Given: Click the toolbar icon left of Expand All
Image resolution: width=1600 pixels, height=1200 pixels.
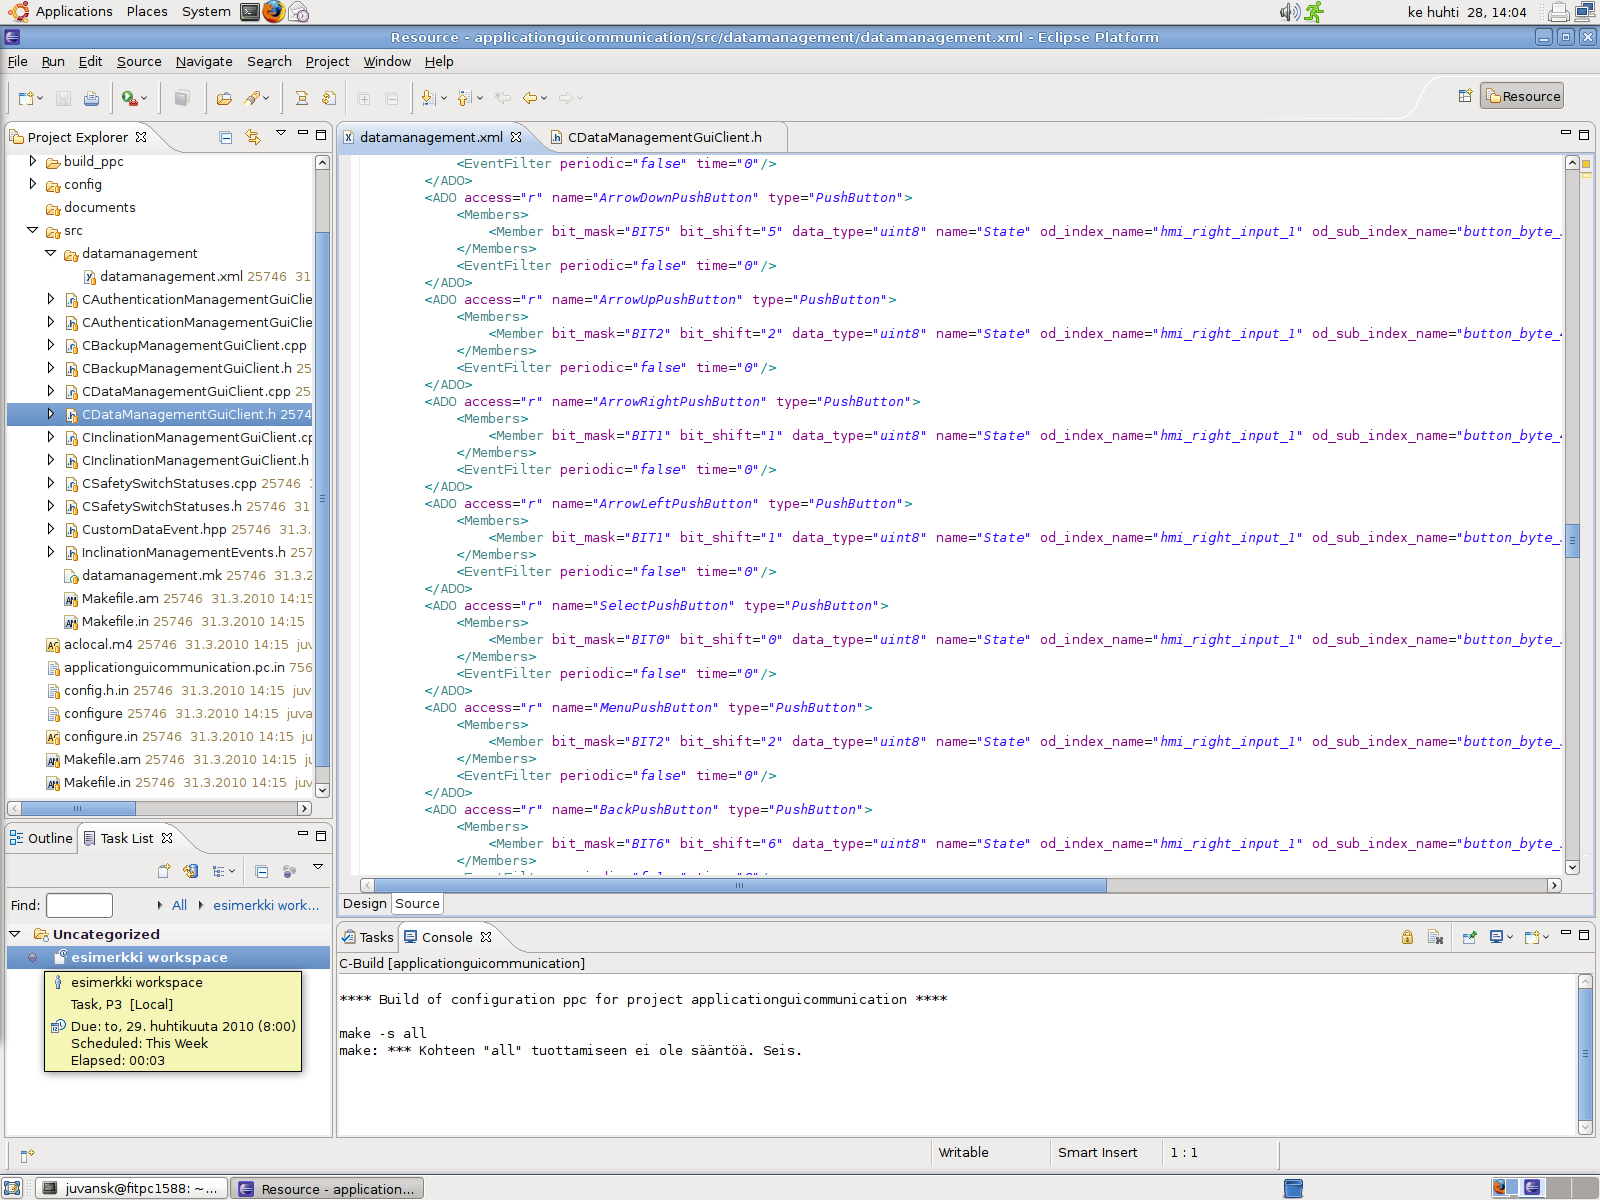Looking at the screenshot, I should [329, 98].
